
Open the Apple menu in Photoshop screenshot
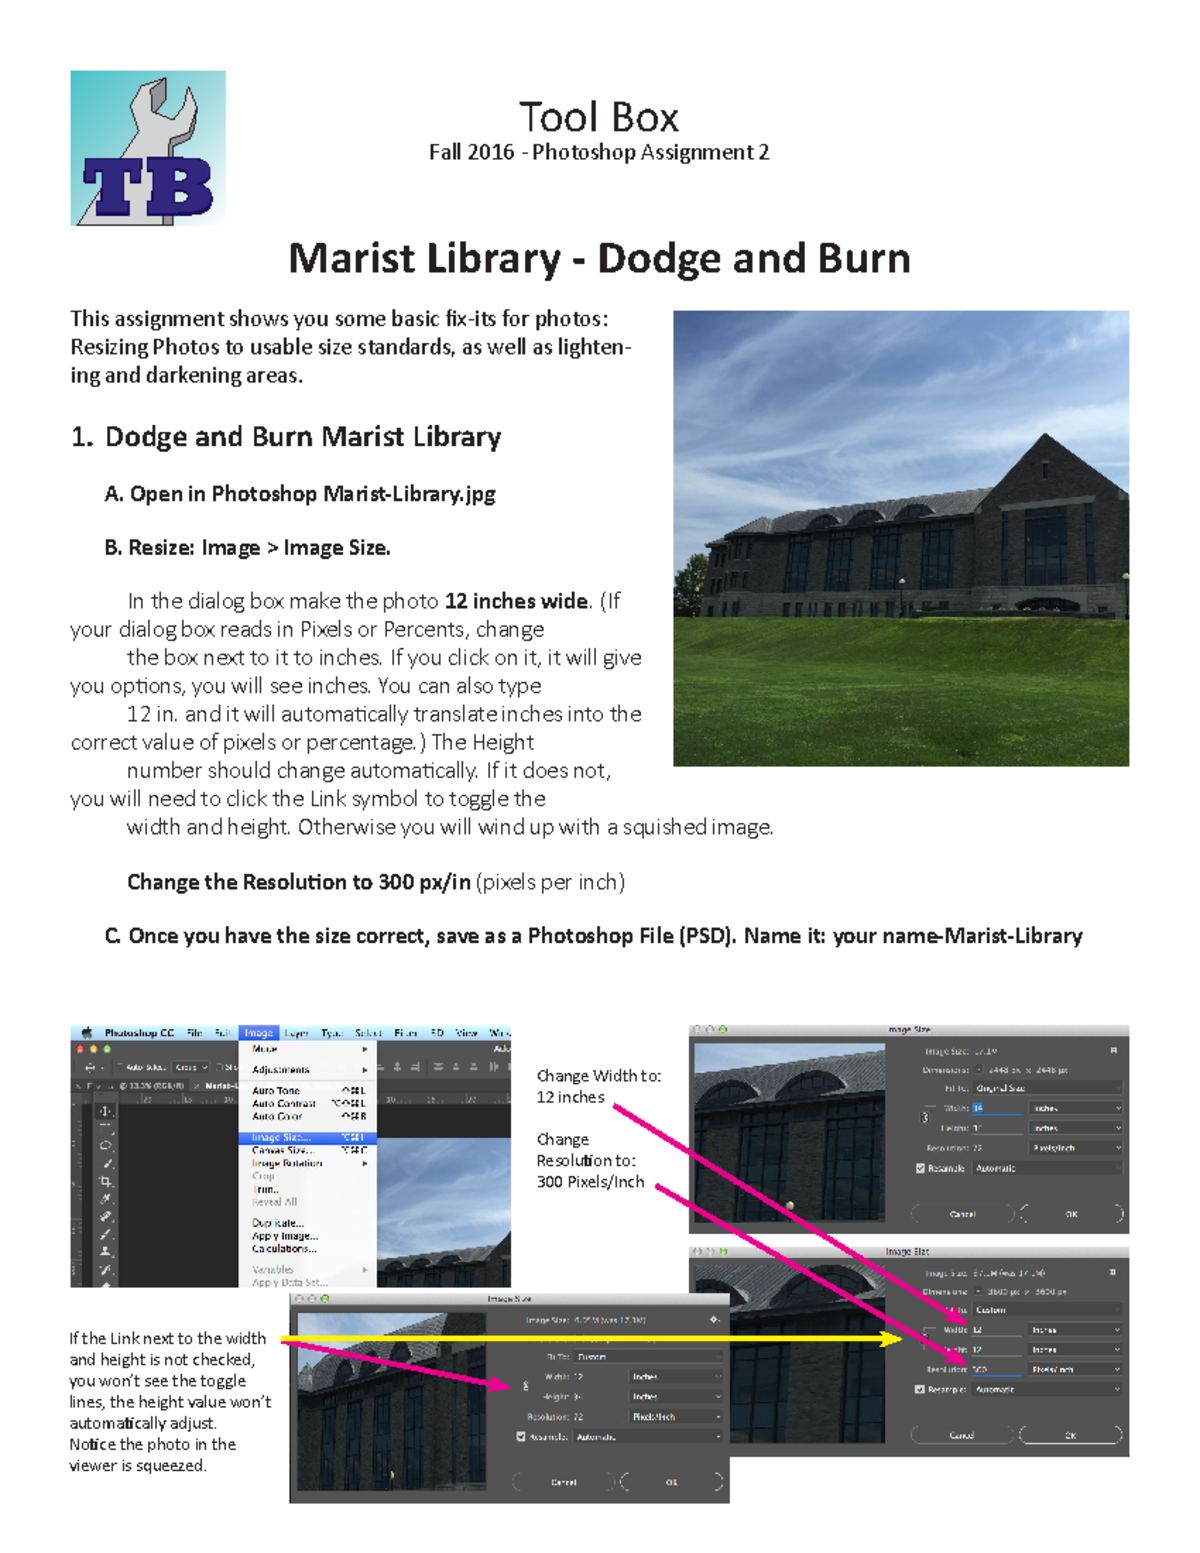tap(86, 1033)
